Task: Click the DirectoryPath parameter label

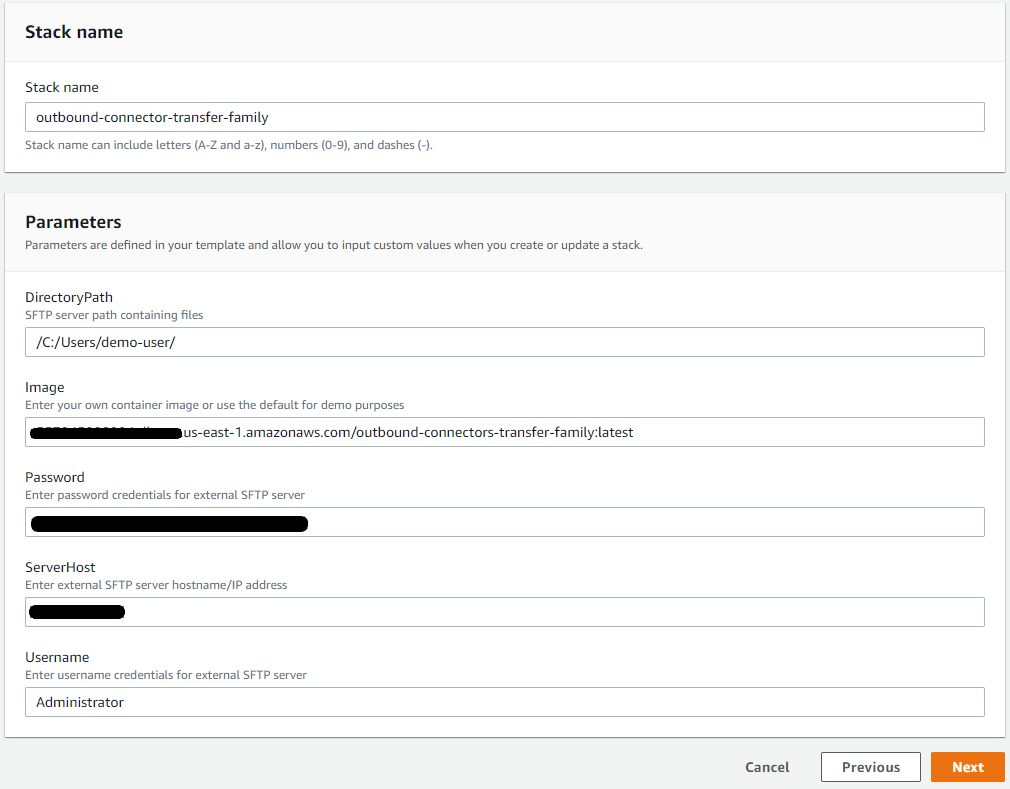Action: coord(69,297)
